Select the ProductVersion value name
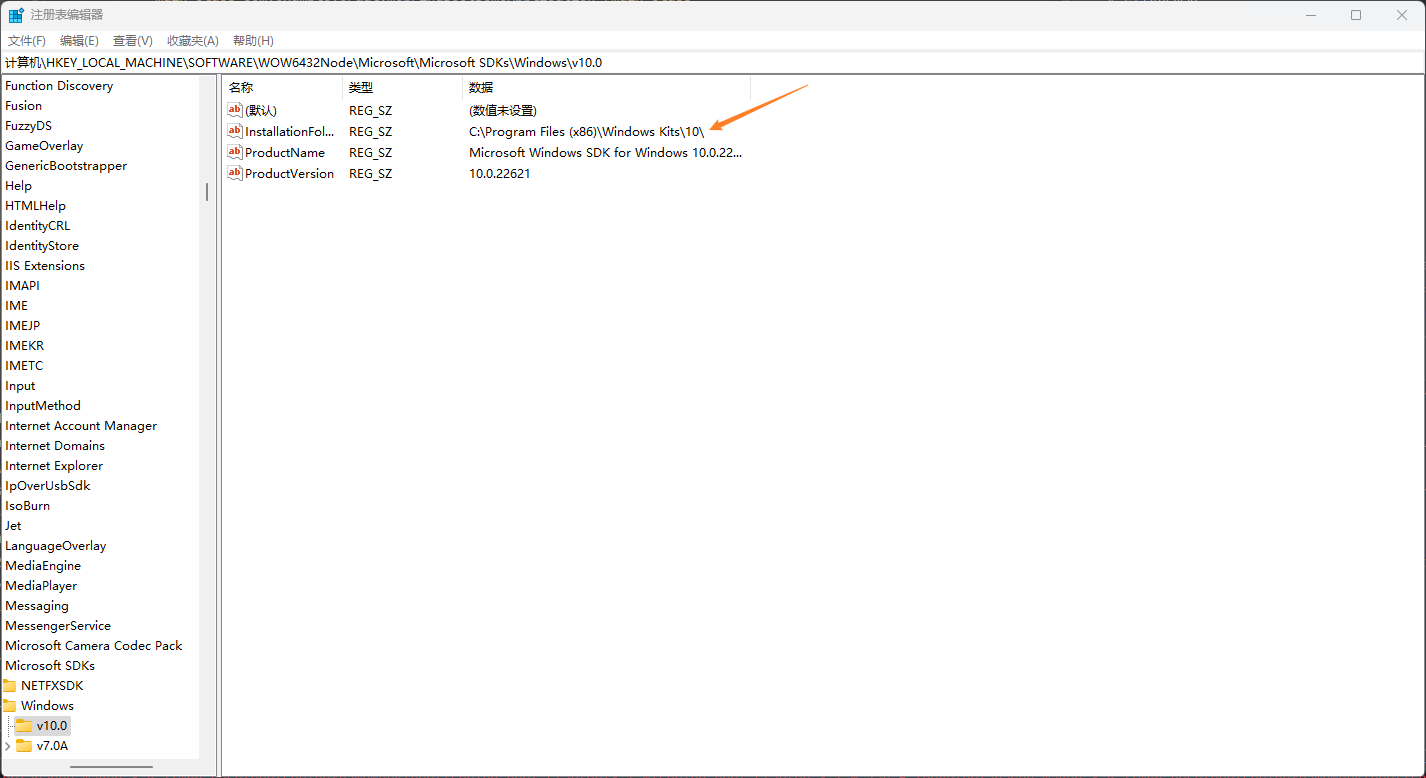This screenshot has height=778, width=1426. (290, 174)
